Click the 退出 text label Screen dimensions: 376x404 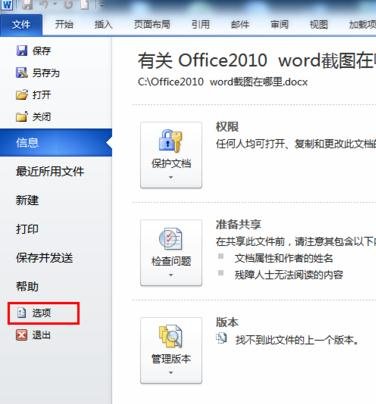tap(41, 335)
